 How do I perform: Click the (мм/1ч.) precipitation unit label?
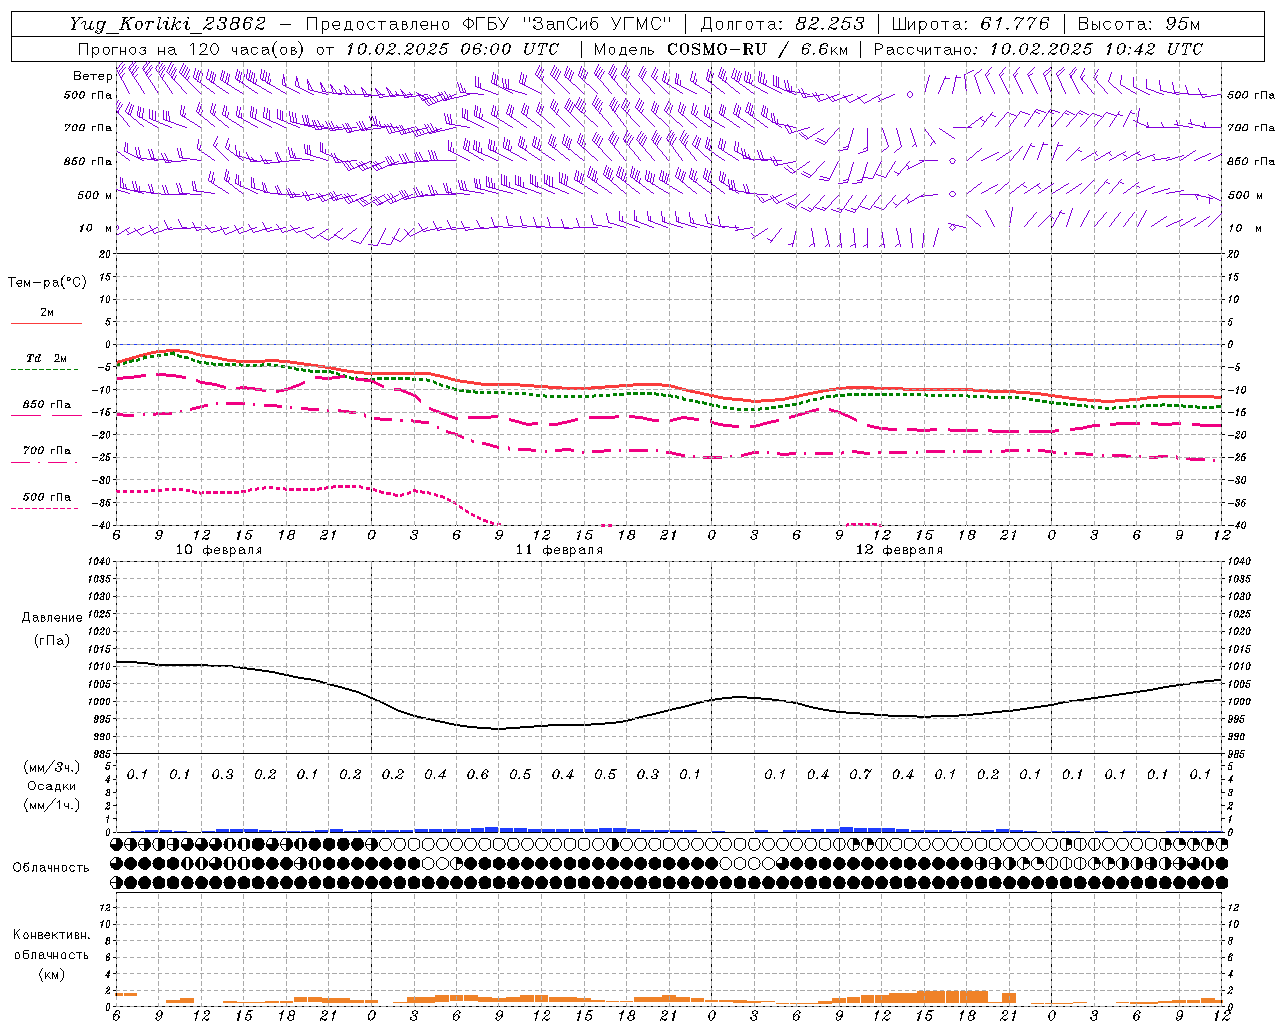tap(52, 805)
